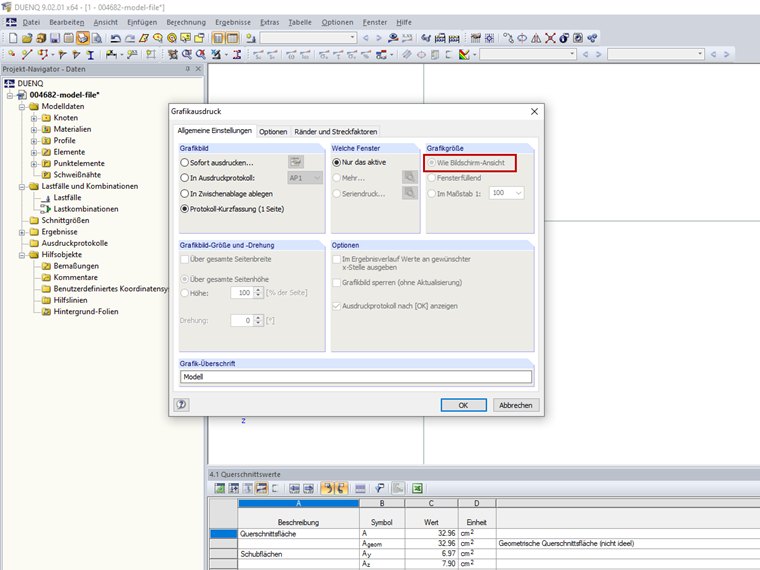Image resolution: width=760 pixels, height=570 pixels.
Task: Expand the Elemente tree node
Action: coord(34,152)
